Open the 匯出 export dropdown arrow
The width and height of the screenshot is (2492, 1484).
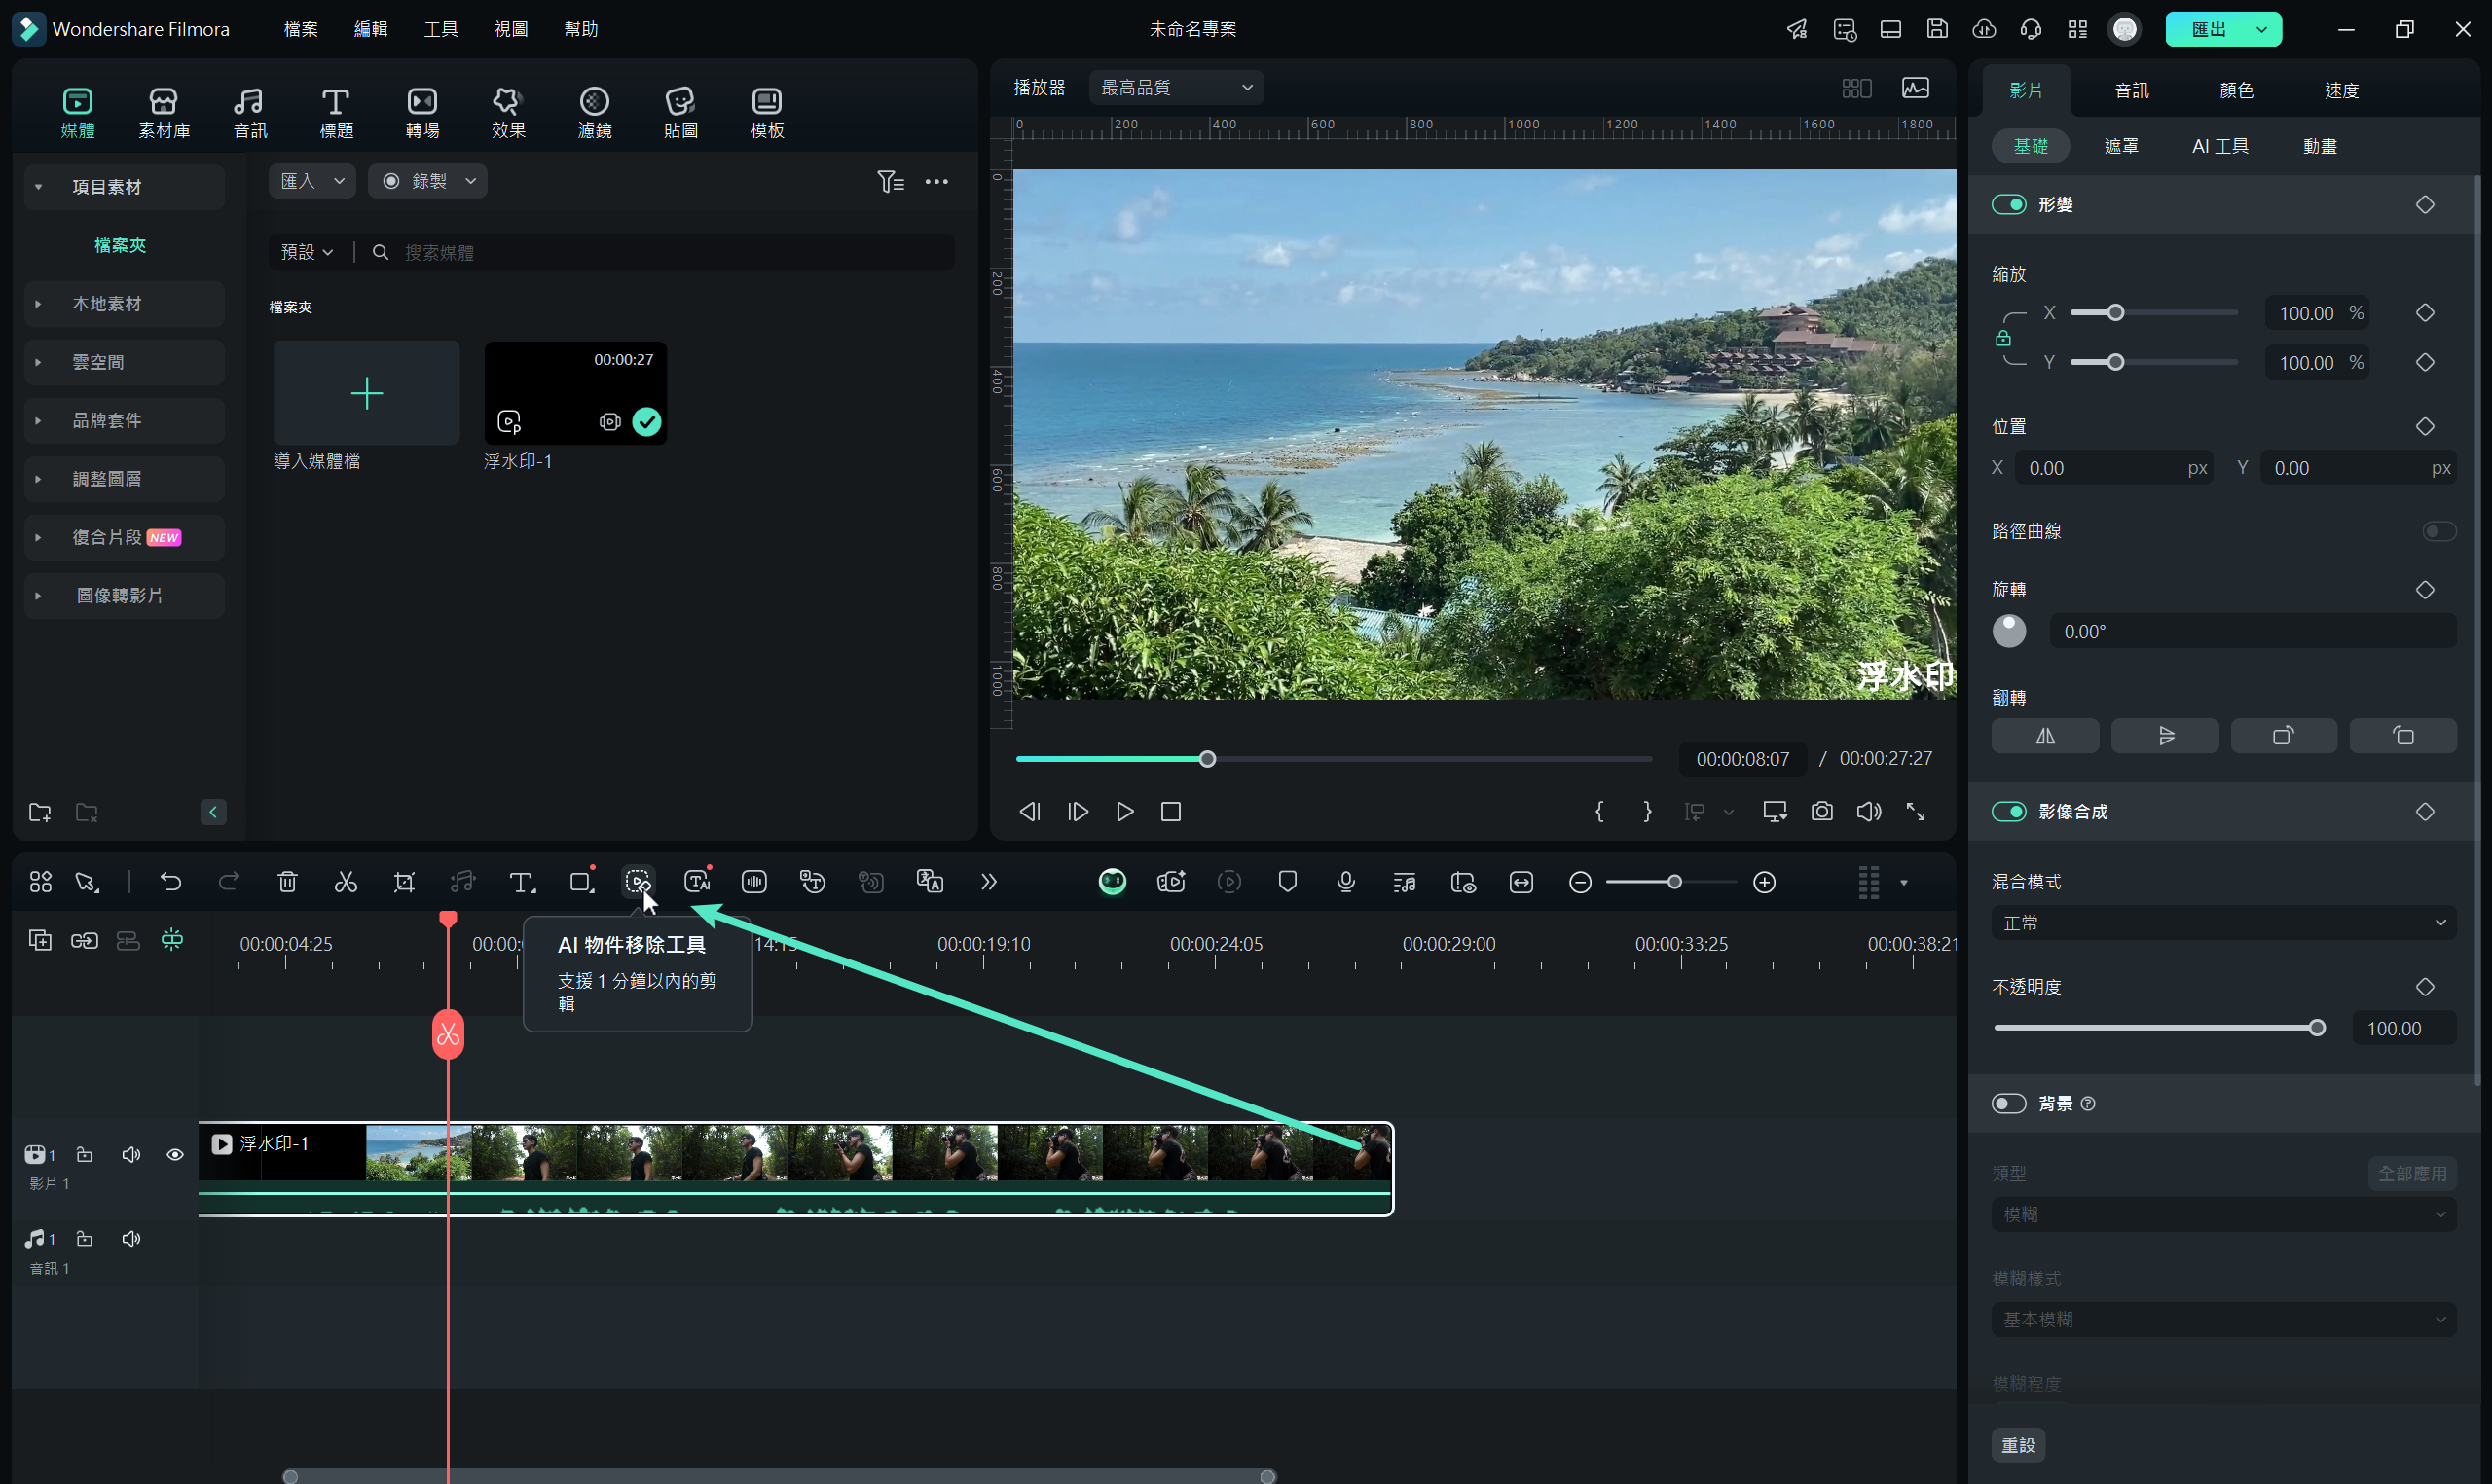tap(2261, 29)
